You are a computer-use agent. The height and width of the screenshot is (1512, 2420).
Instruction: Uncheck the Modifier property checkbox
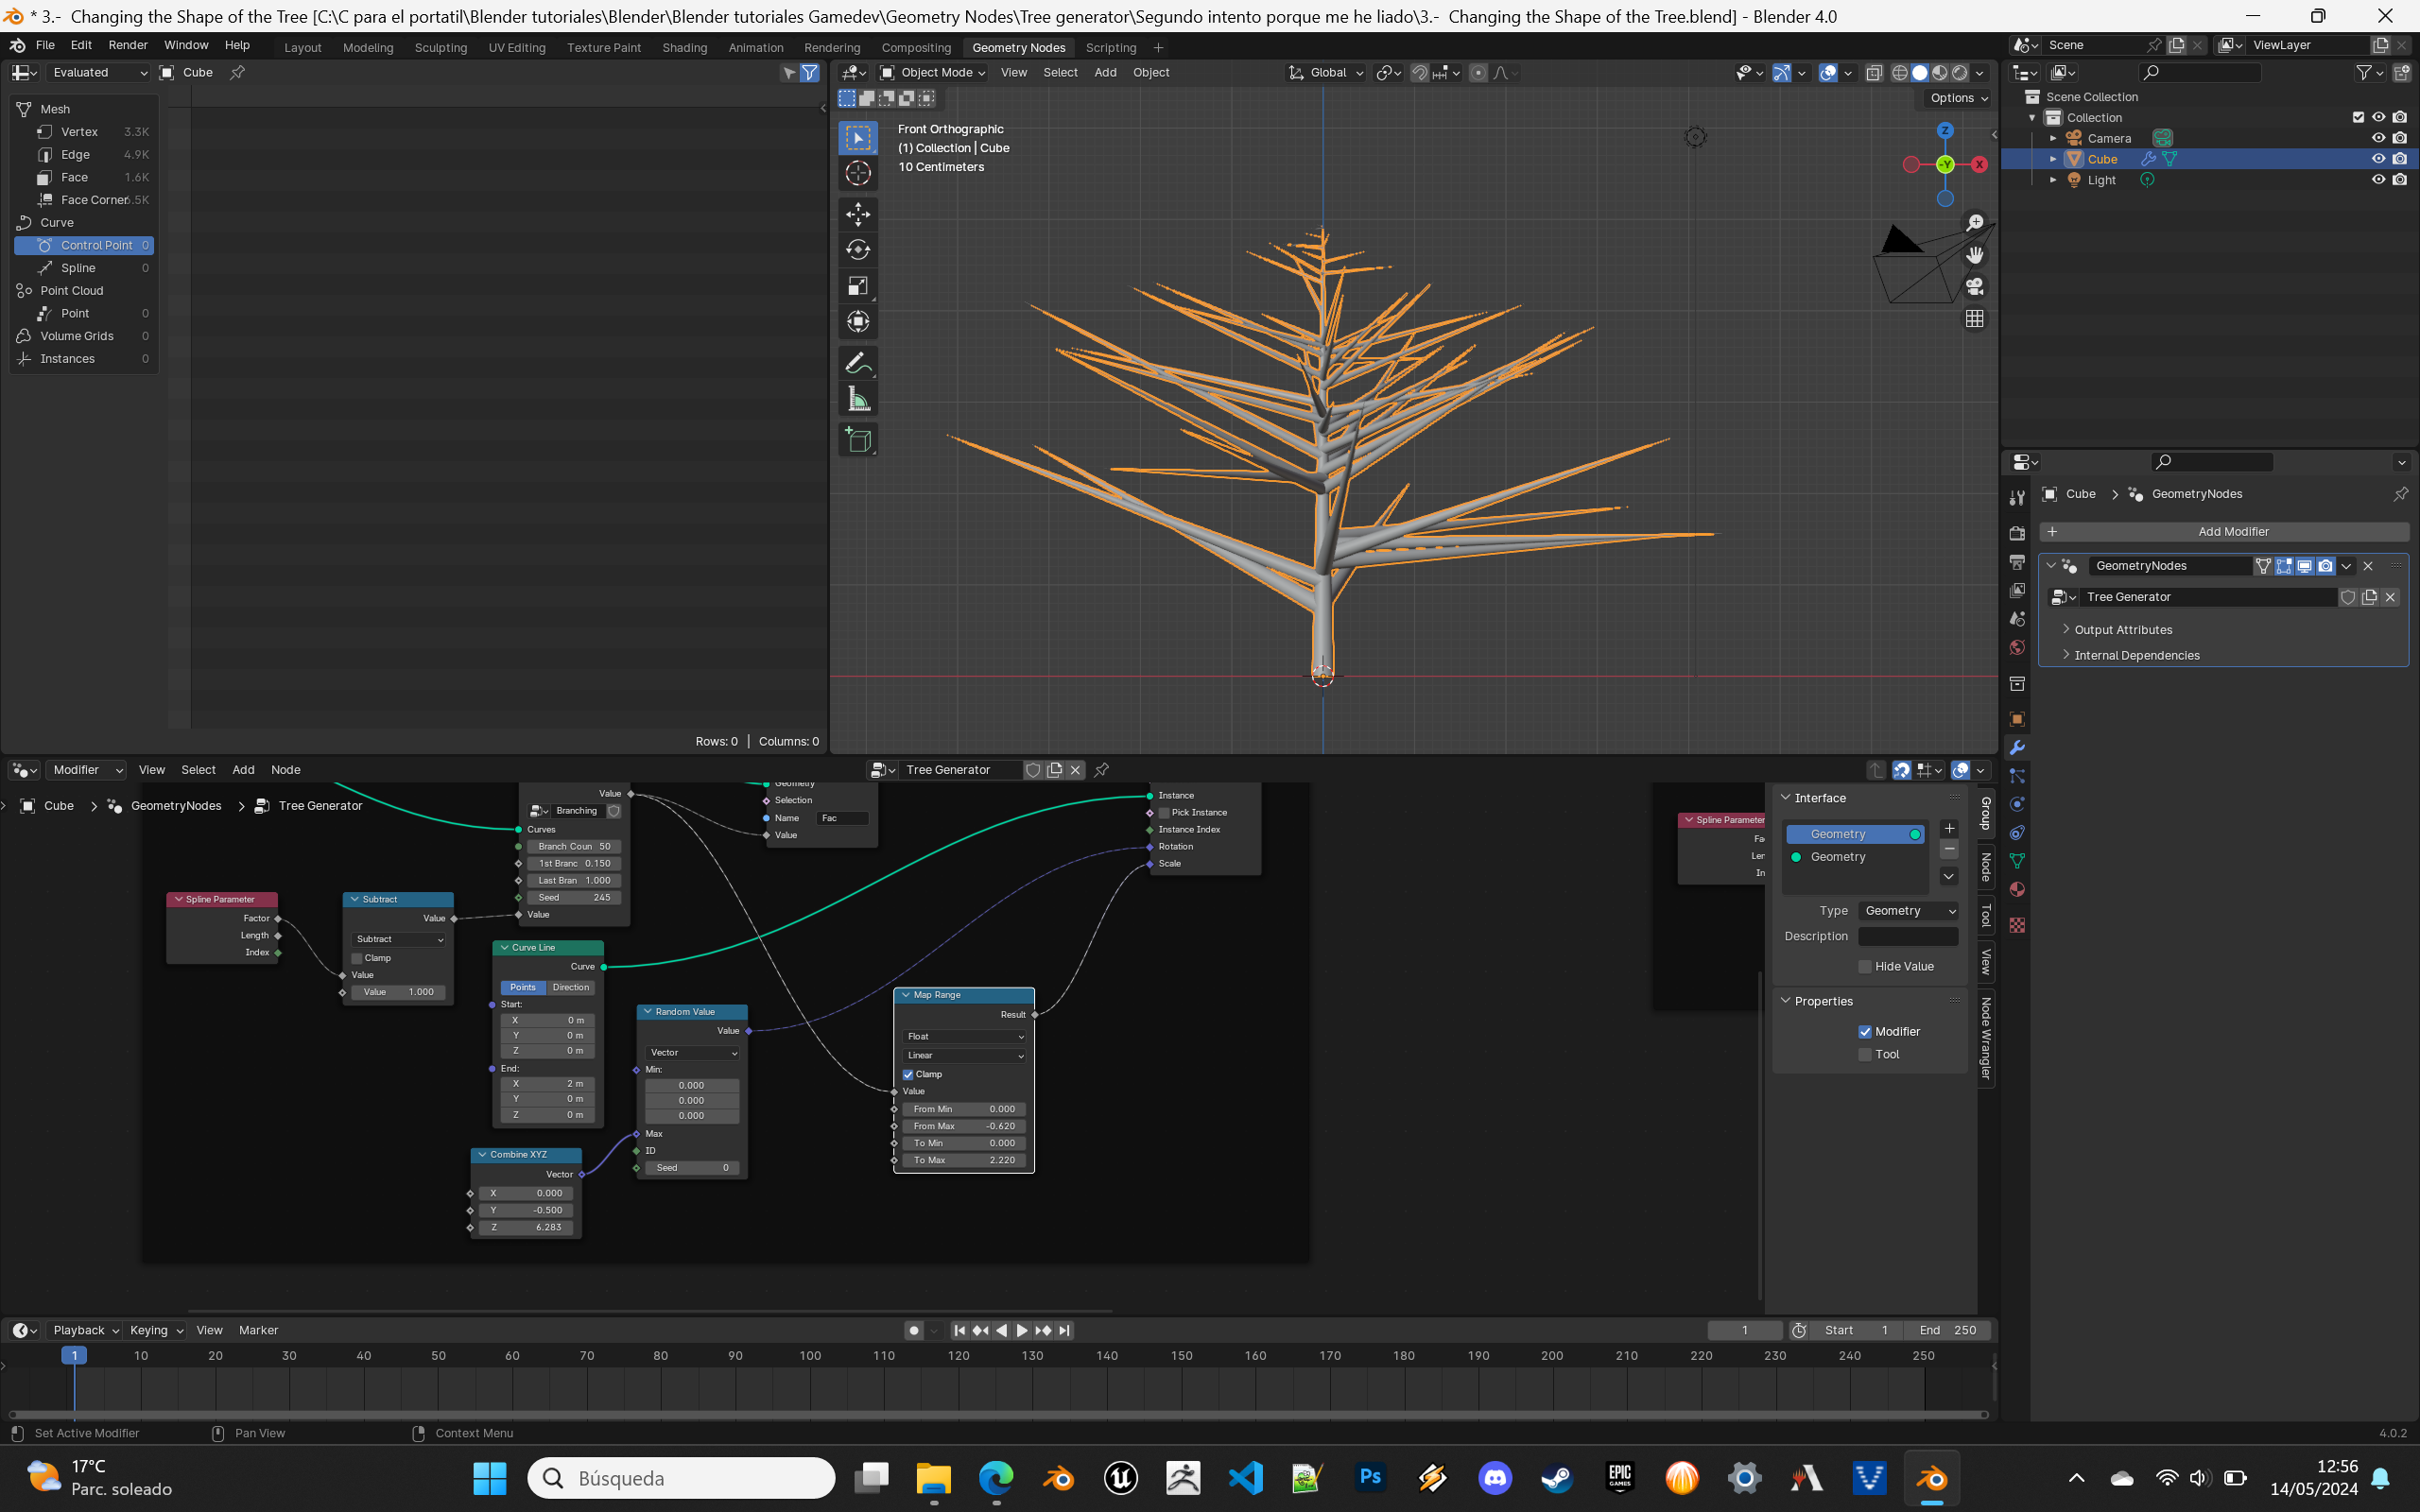[x=1865, y=1031]
